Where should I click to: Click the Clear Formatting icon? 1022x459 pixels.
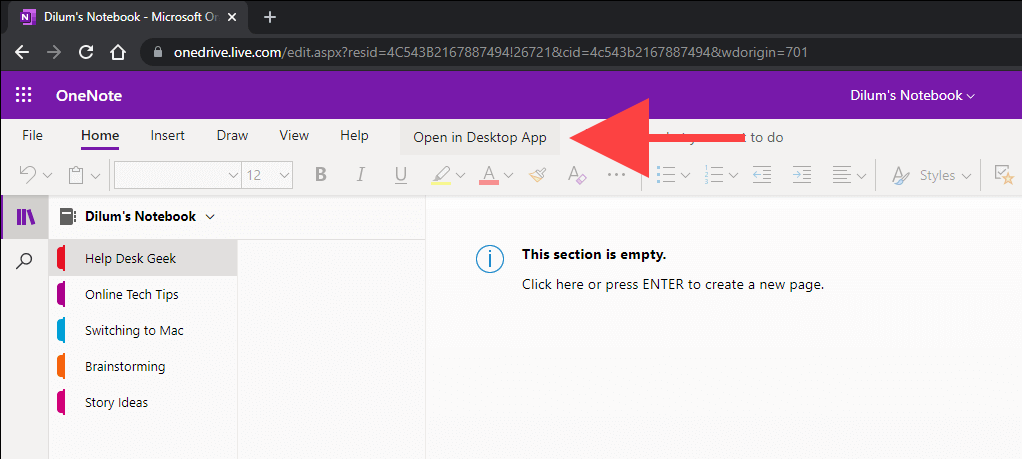[577, 175]
